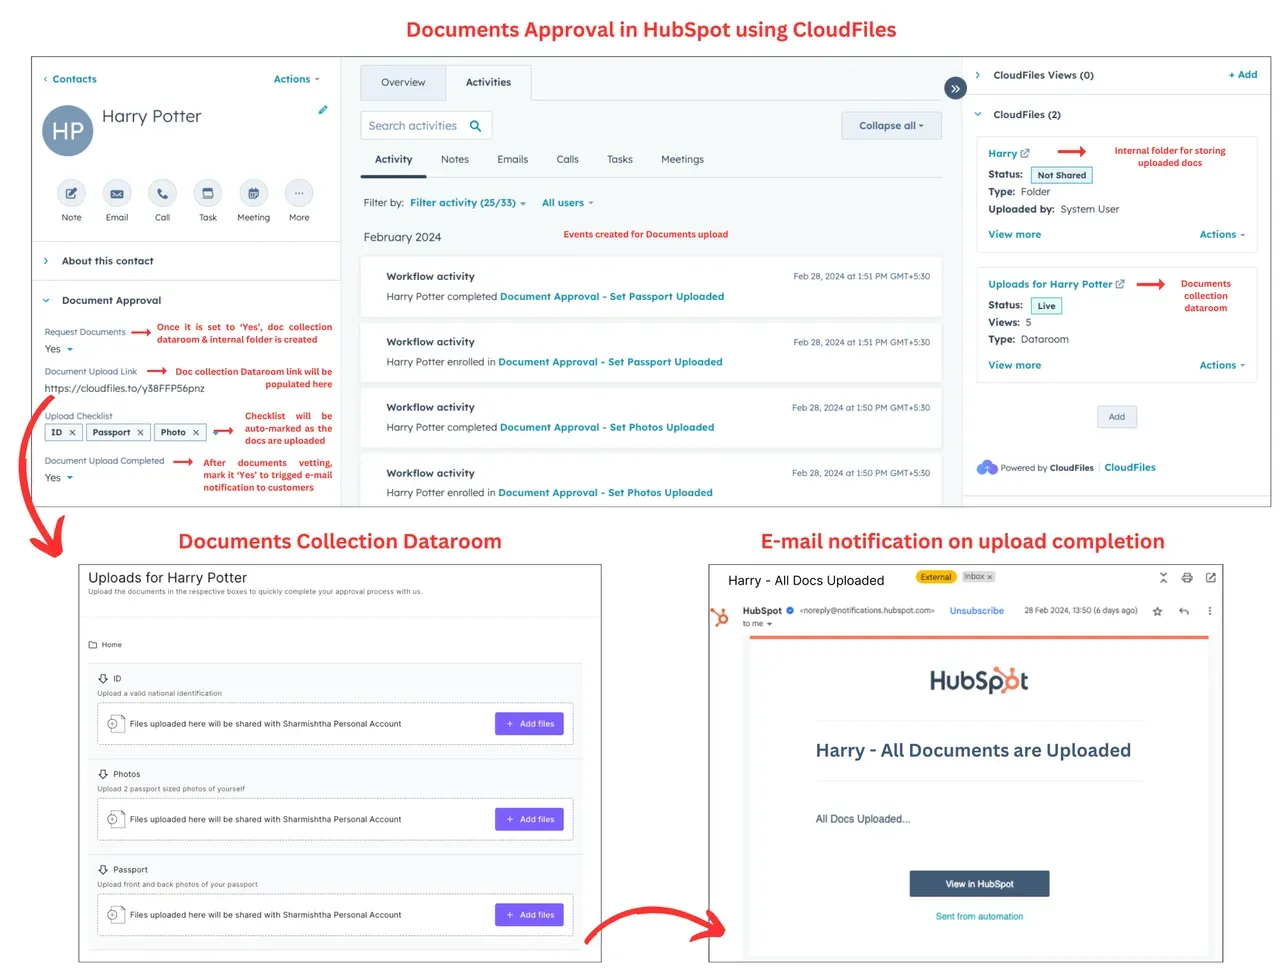Select the Activity sub-tab
Viewport: 1280px width, 980px height.
click(393, 160)
